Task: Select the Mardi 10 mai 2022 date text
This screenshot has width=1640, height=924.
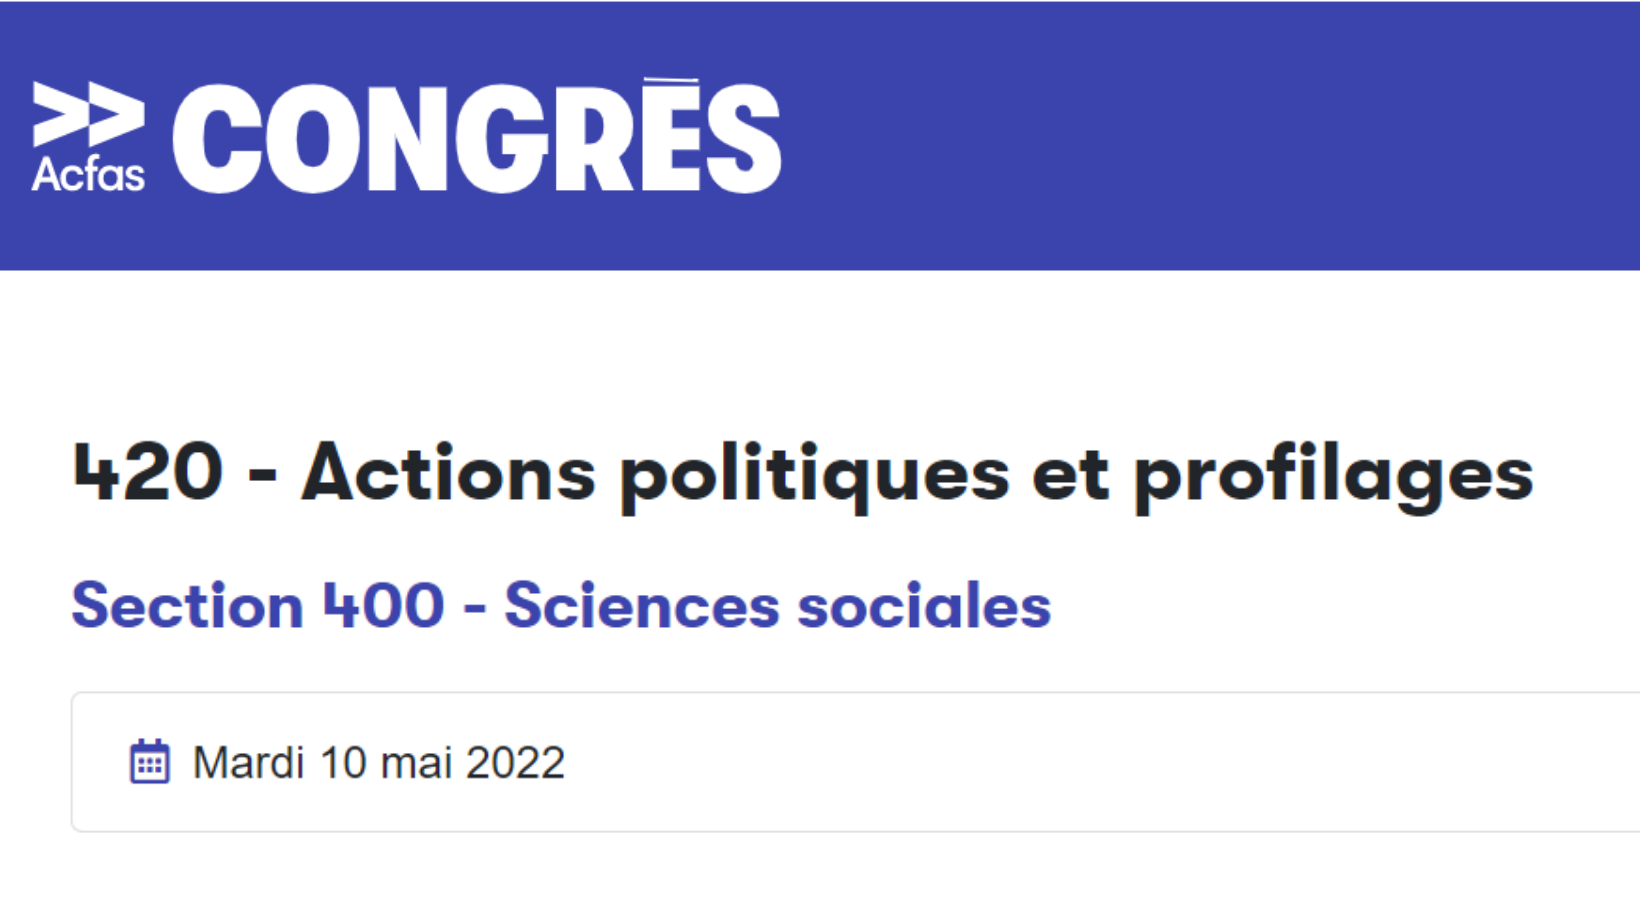Action: pyautogui.click(x=378, y=762)
